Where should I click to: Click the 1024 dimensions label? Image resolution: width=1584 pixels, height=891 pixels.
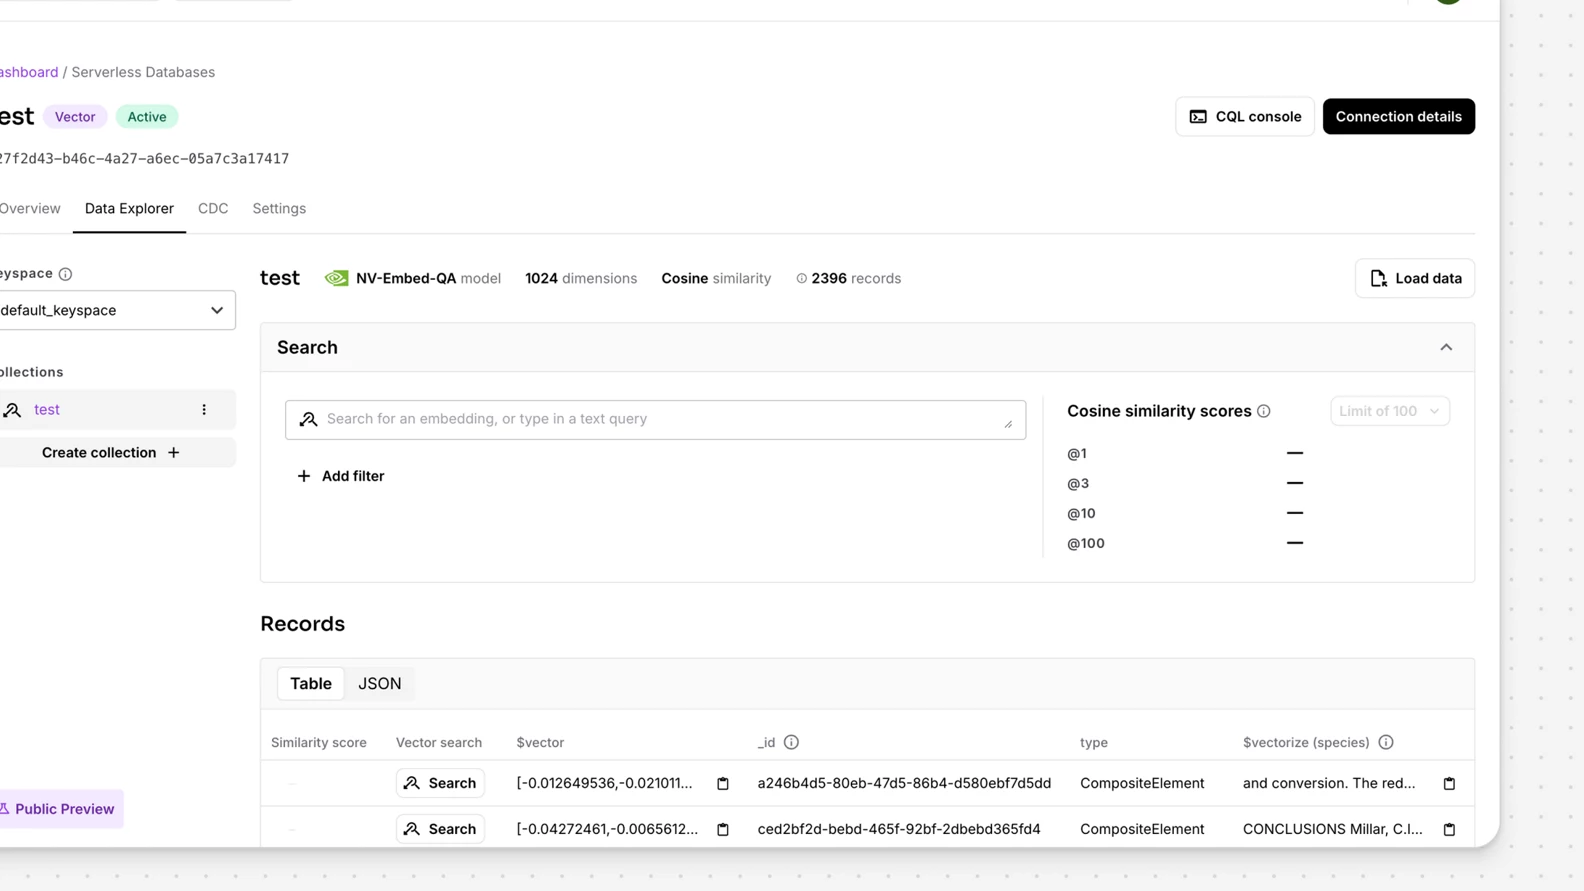pyautogui.click(x=581, y=279)
